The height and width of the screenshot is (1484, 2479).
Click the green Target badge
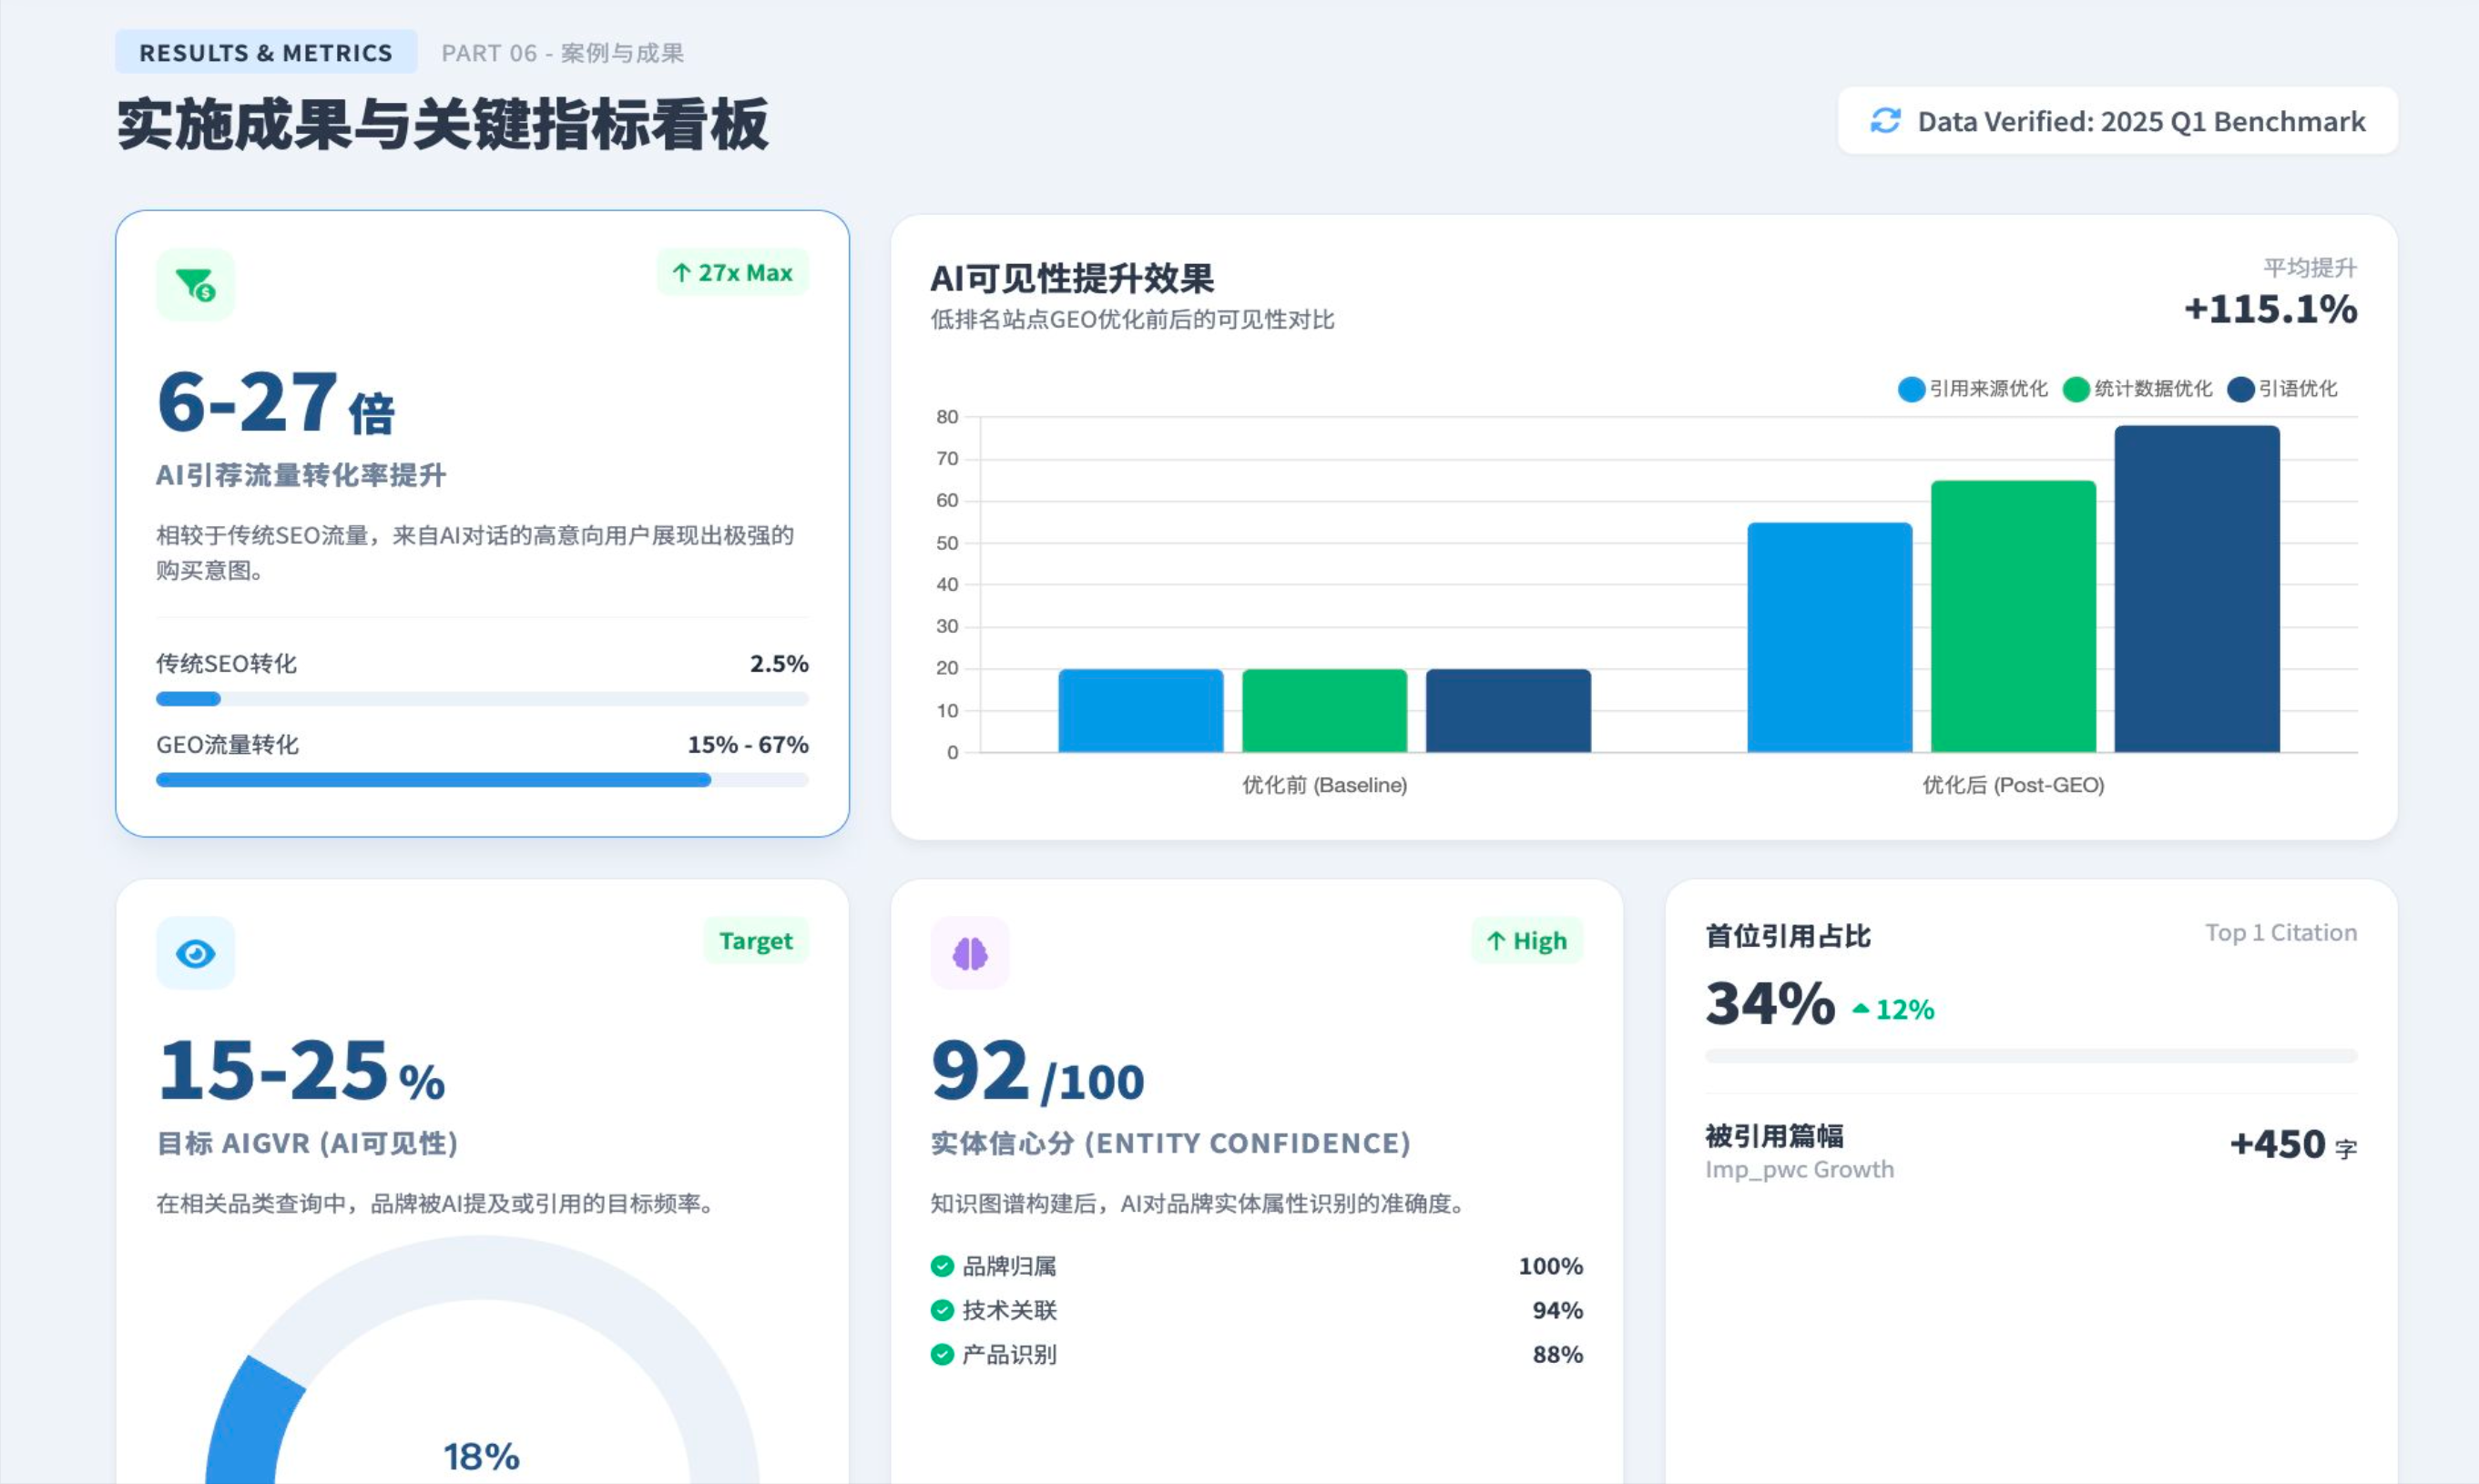pyautogui.click(x=755, y=941)
